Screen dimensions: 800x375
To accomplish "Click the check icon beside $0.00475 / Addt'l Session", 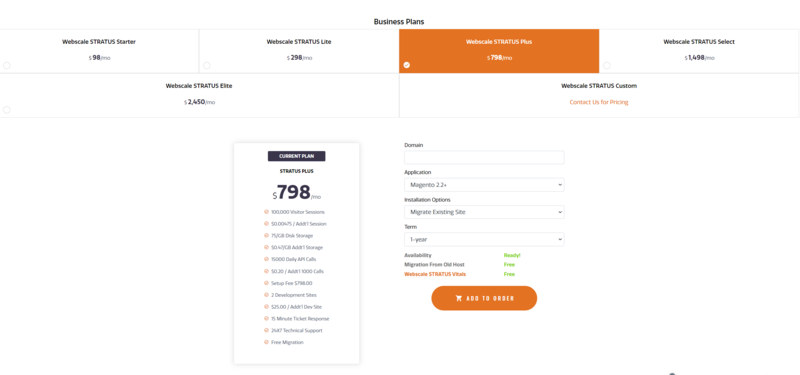I will pyautogui.click(x=266, y=224).
